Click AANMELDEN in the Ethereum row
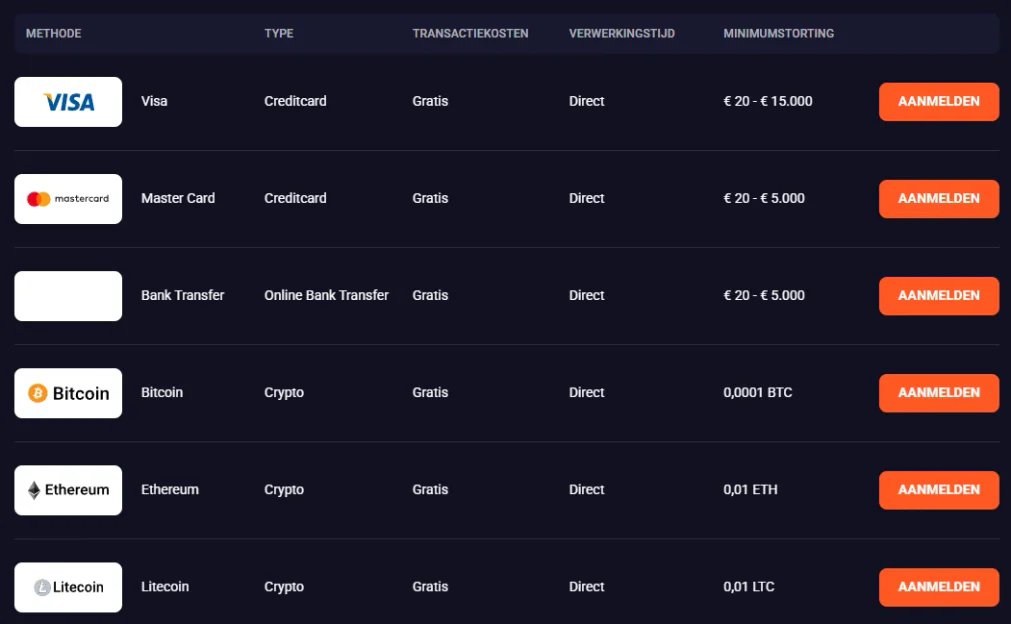 (939, 490)
